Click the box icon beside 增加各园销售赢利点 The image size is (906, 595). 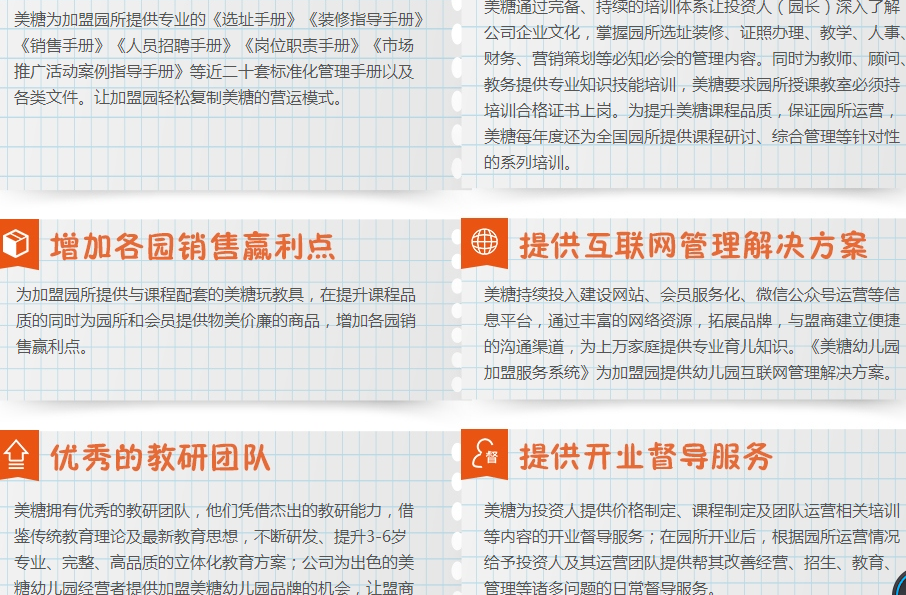click(17, 244)
